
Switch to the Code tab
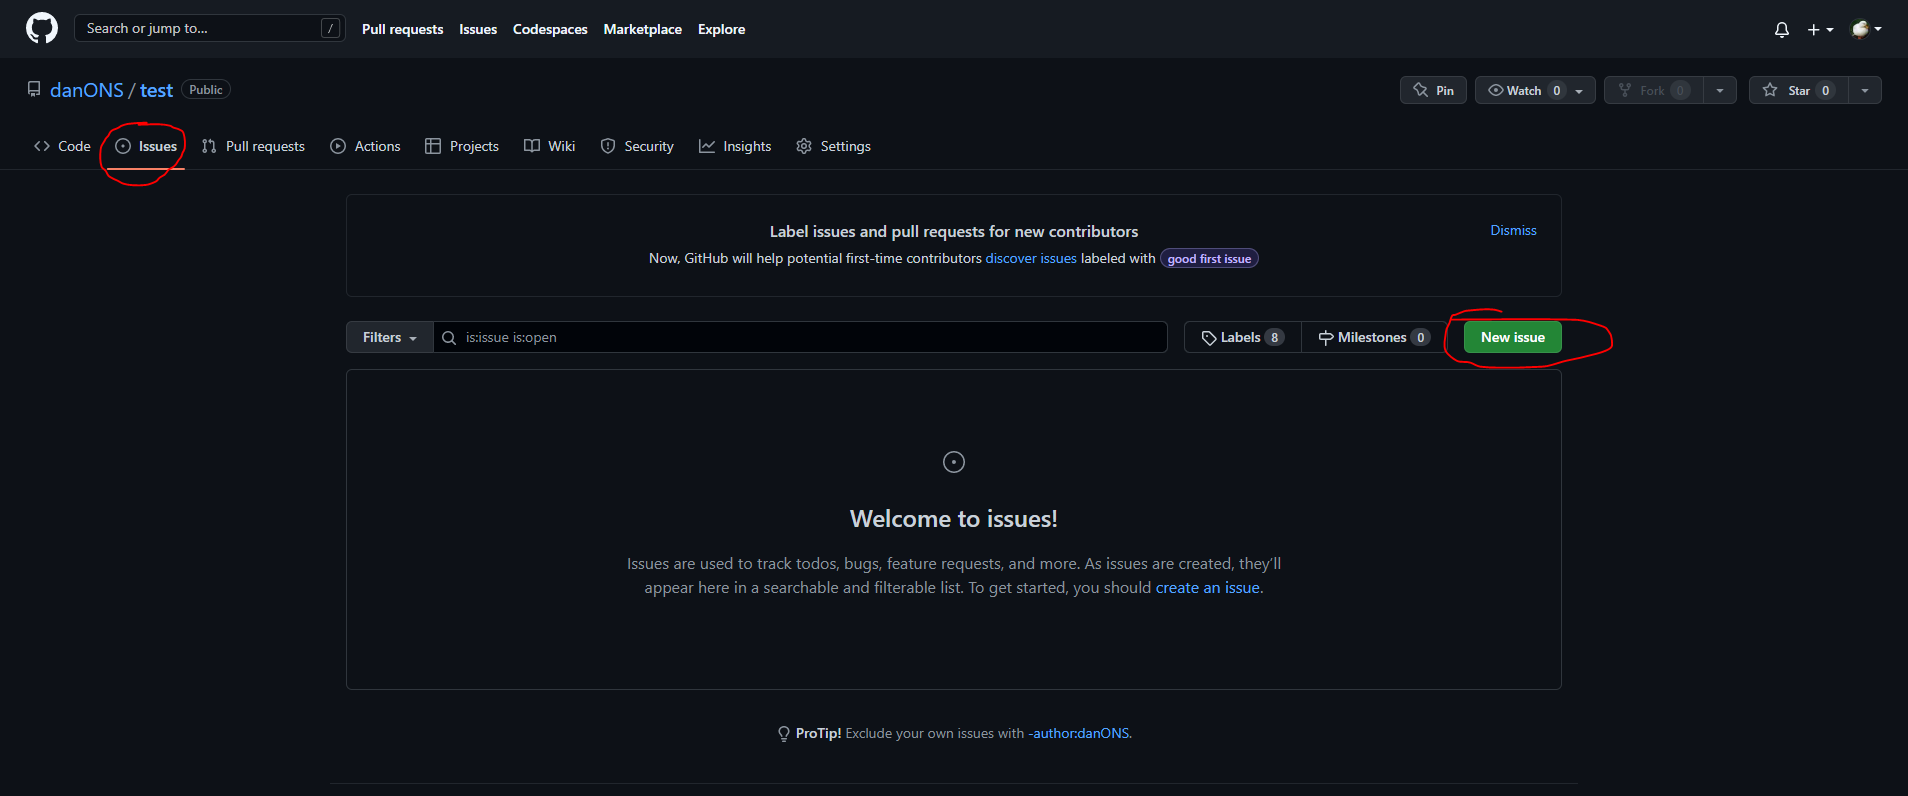pyautogui.click(x=62, y=146)
